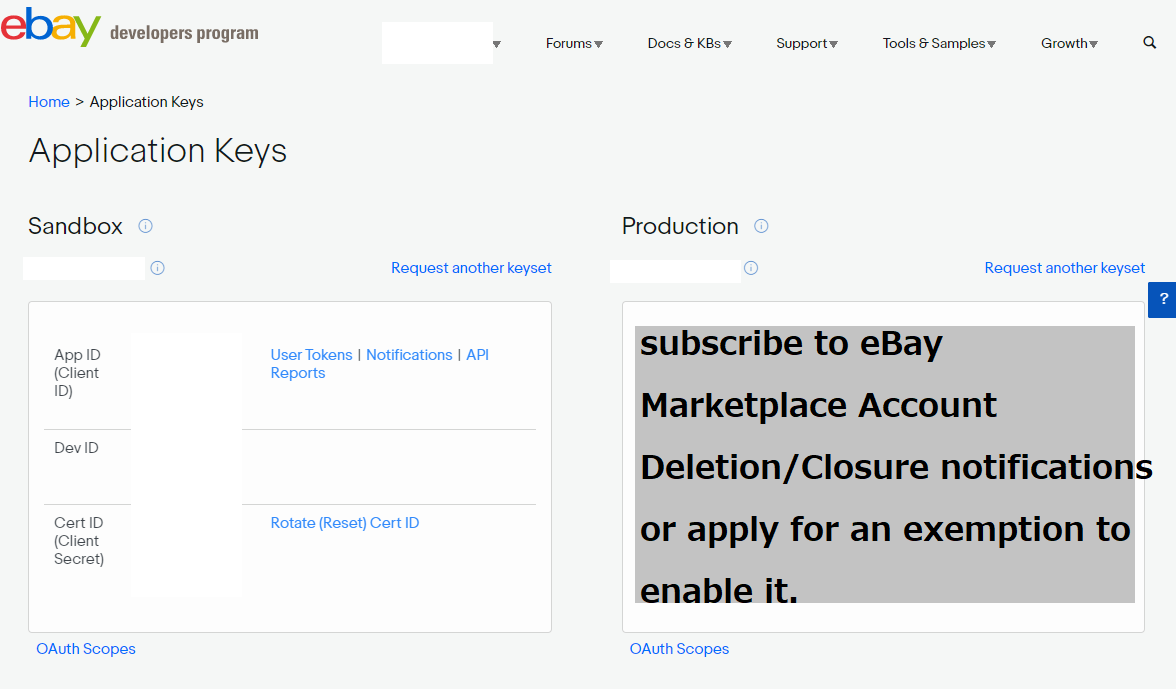The height and width of the screenshot is (689, 1176).
Task: Click the info icon beside production keyset field
Action: (751, 268)
